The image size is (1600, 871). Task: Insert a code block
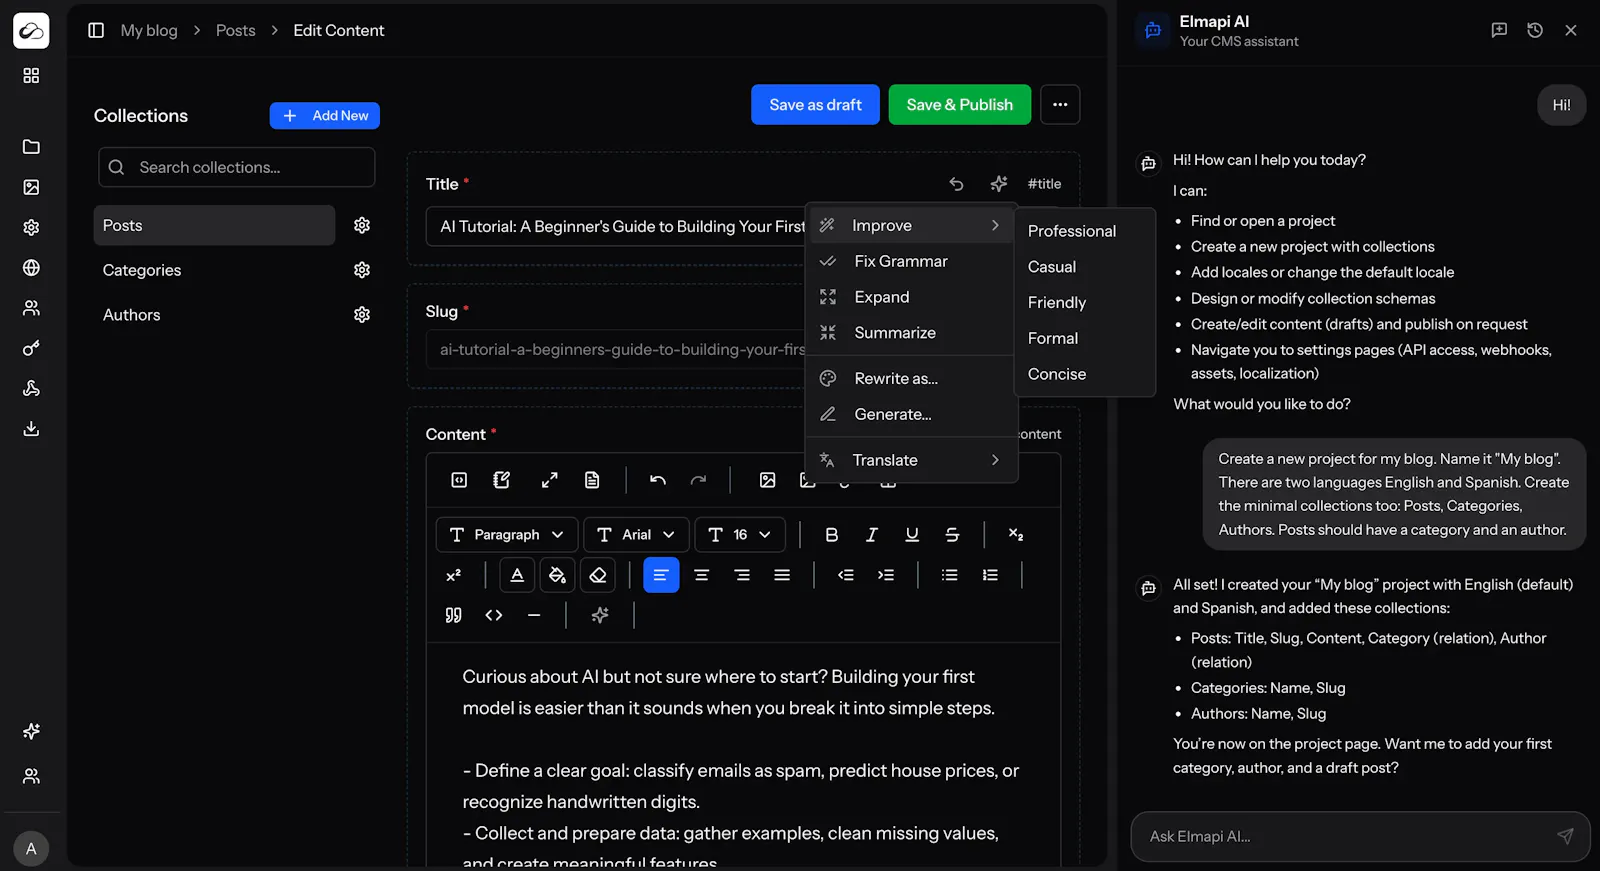(x=494, y=615)
